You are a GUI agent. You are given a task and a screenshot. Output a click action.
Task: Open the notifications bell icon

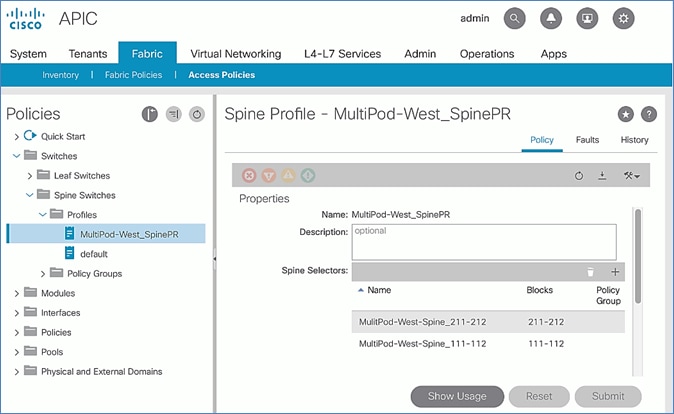(551, 18)
